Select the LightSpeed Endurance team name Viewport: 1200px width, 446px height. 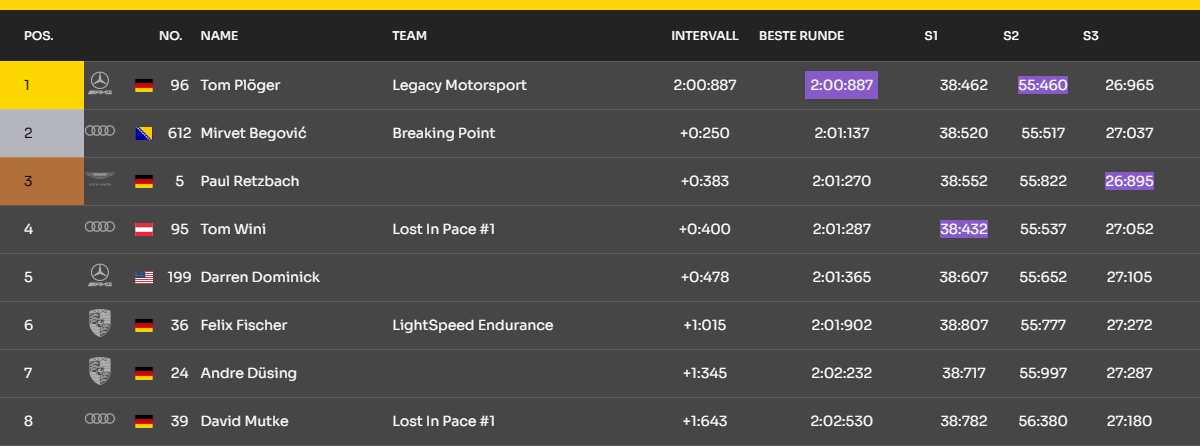(472, 325)
